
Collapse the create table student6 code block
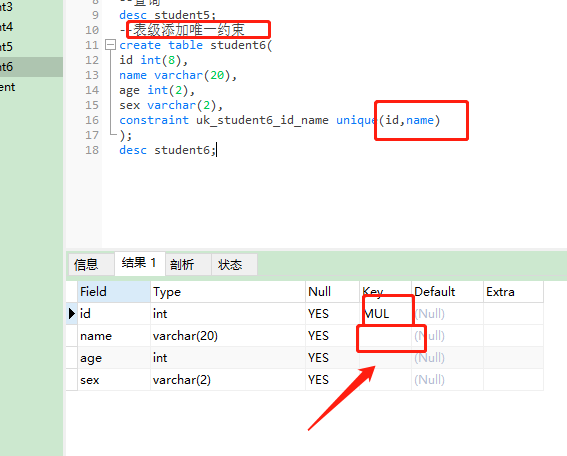[110, 45]
